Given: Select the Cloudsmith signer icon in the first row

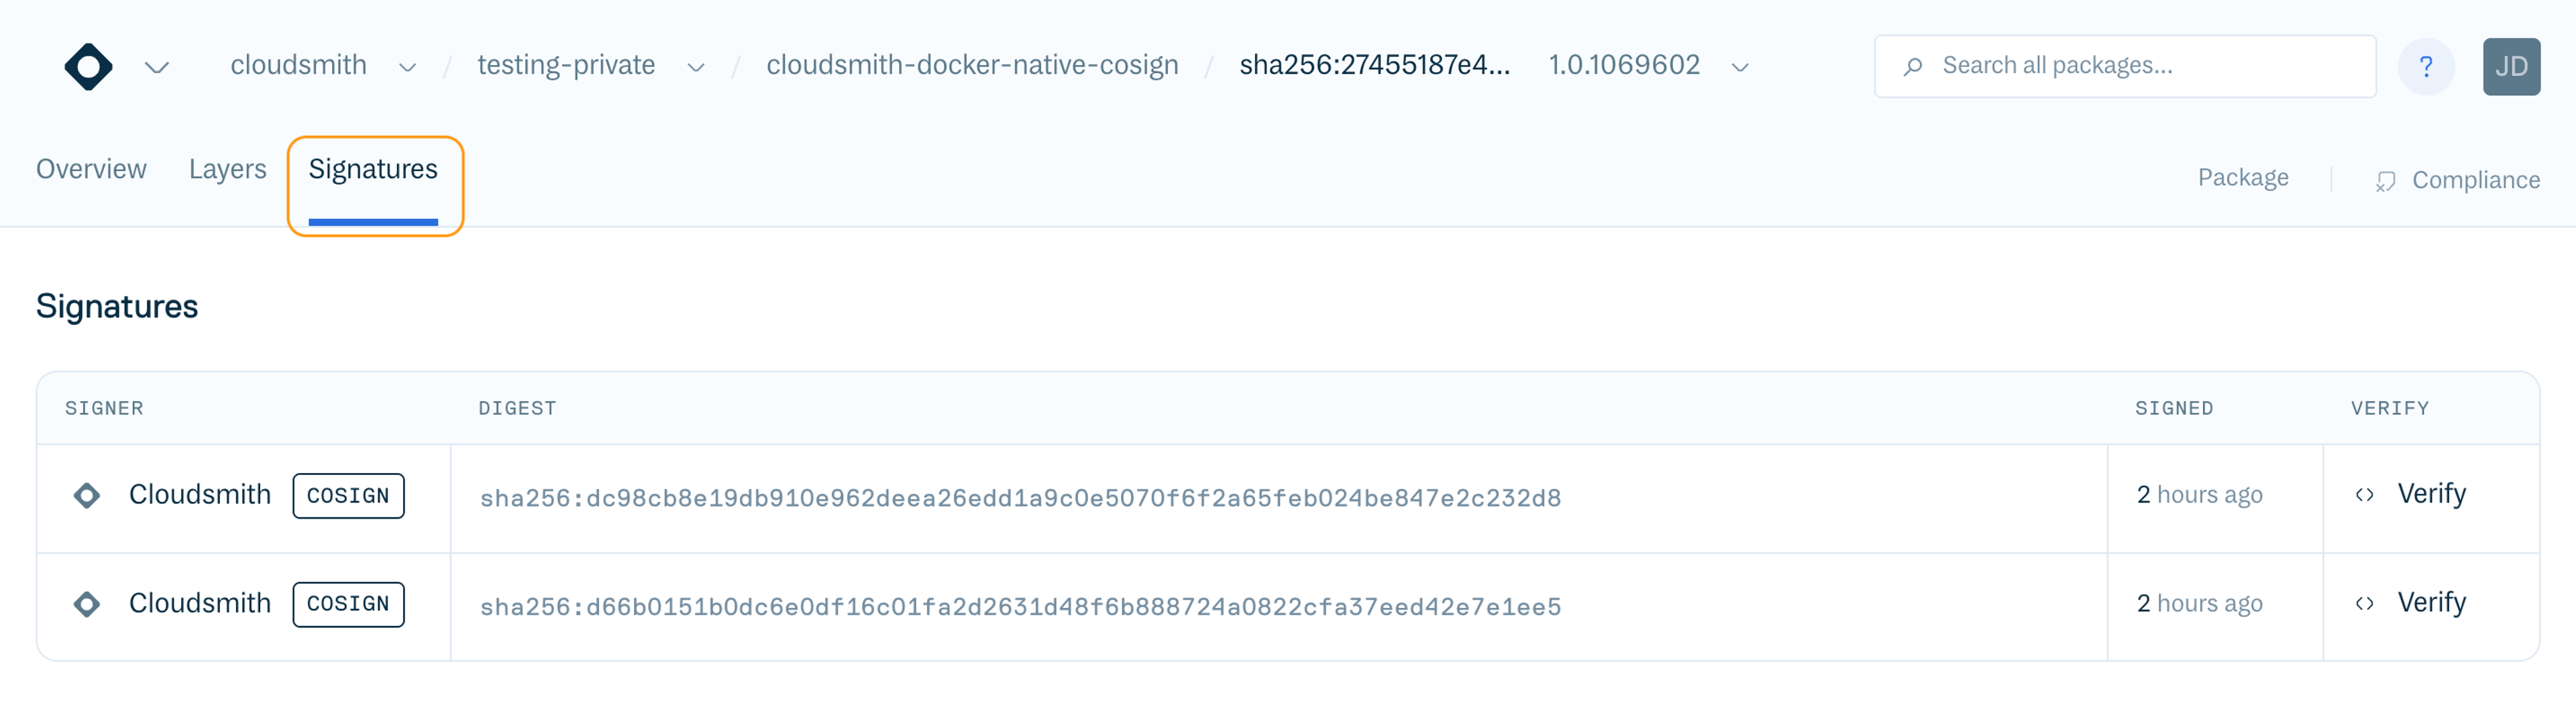Looking at the screenshot, I should (x=88, y=495).
